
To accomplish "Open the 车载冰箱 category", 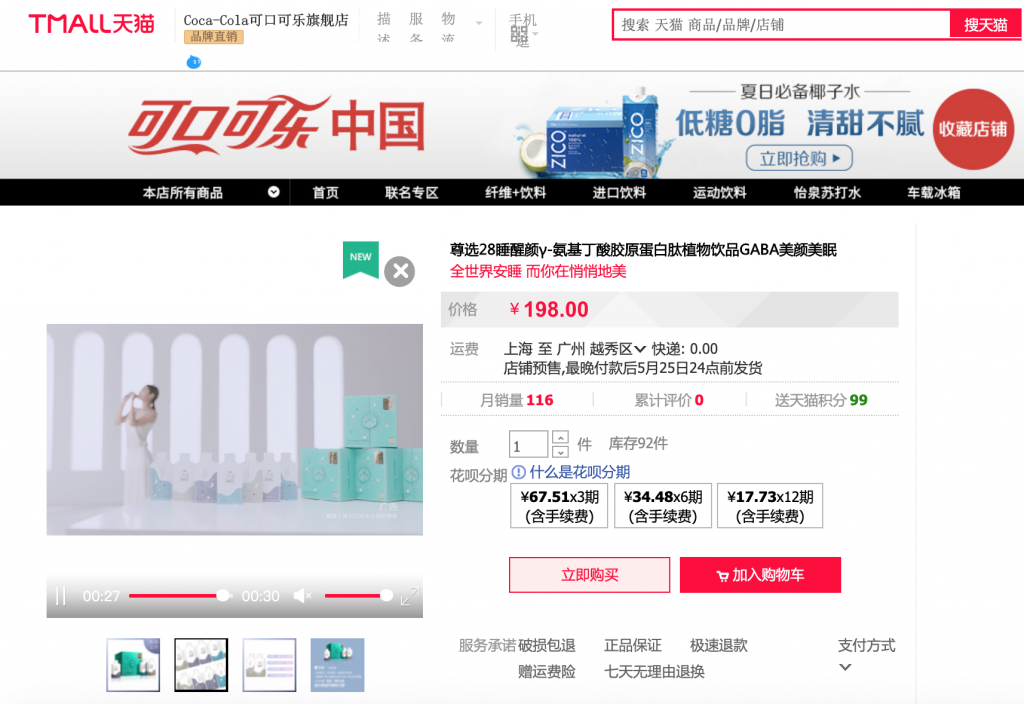I will (x=933, y=193).
